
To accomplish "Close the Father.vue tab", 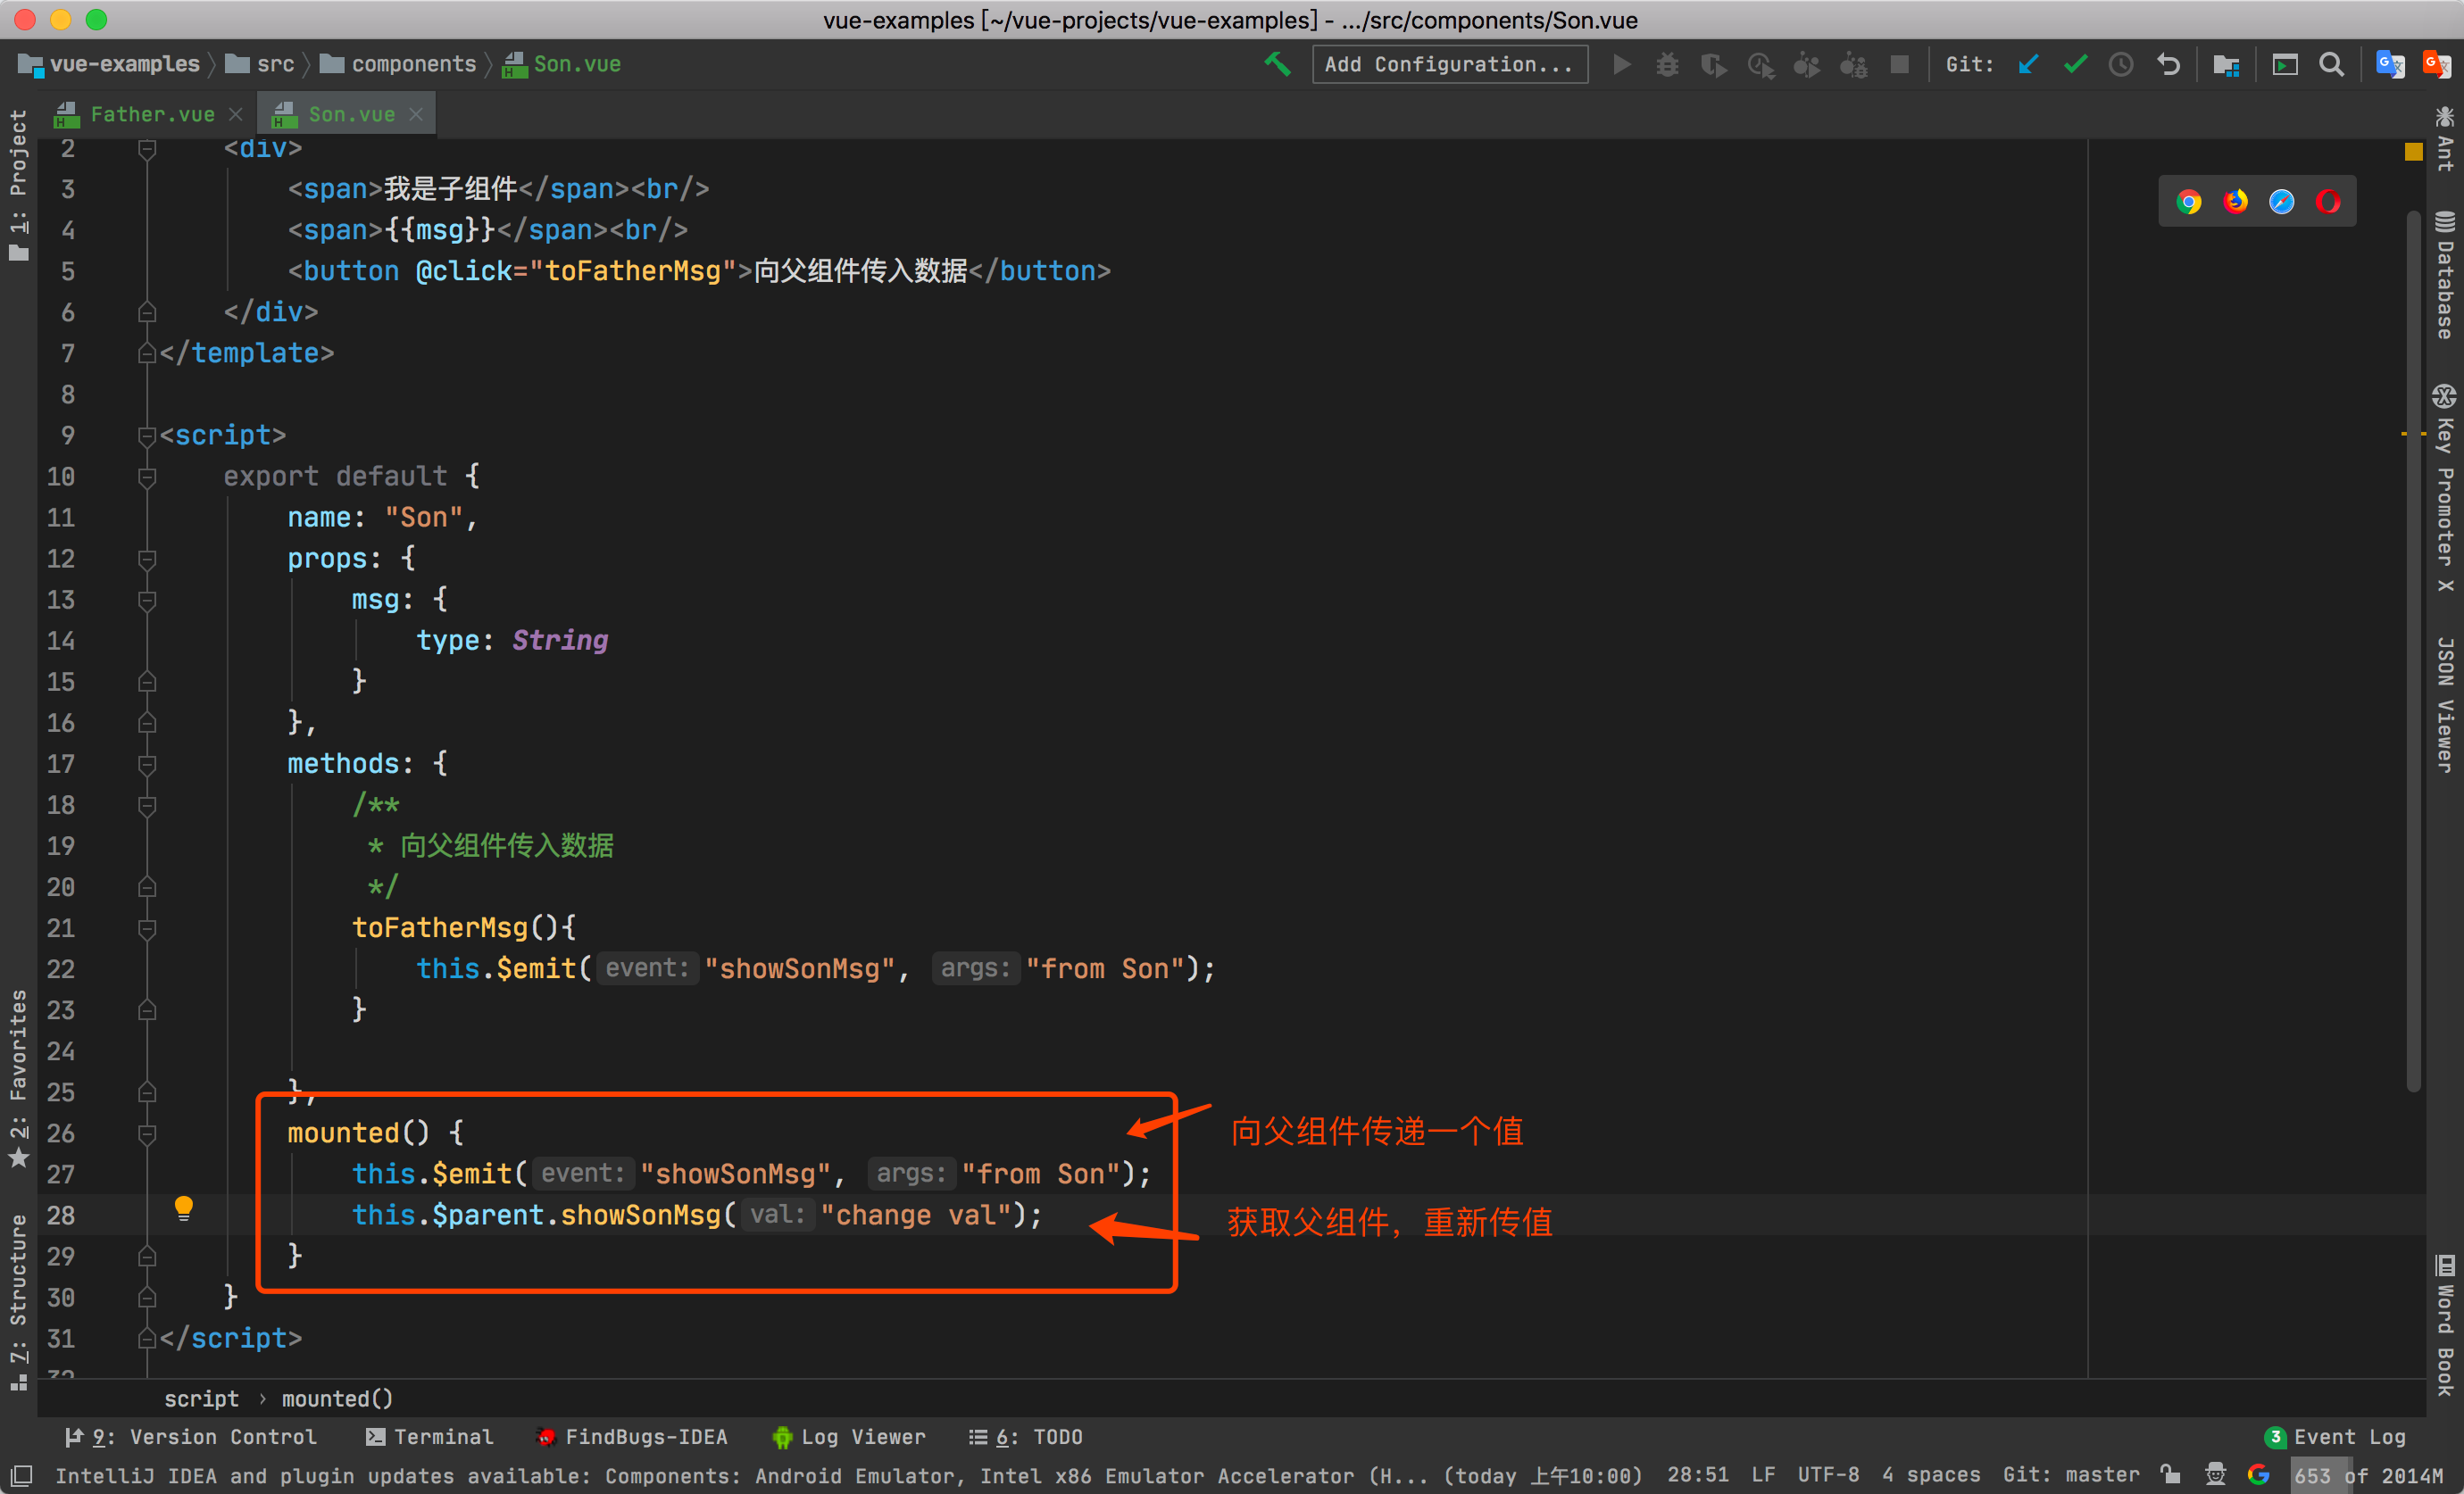I will (x=235, y=115).
